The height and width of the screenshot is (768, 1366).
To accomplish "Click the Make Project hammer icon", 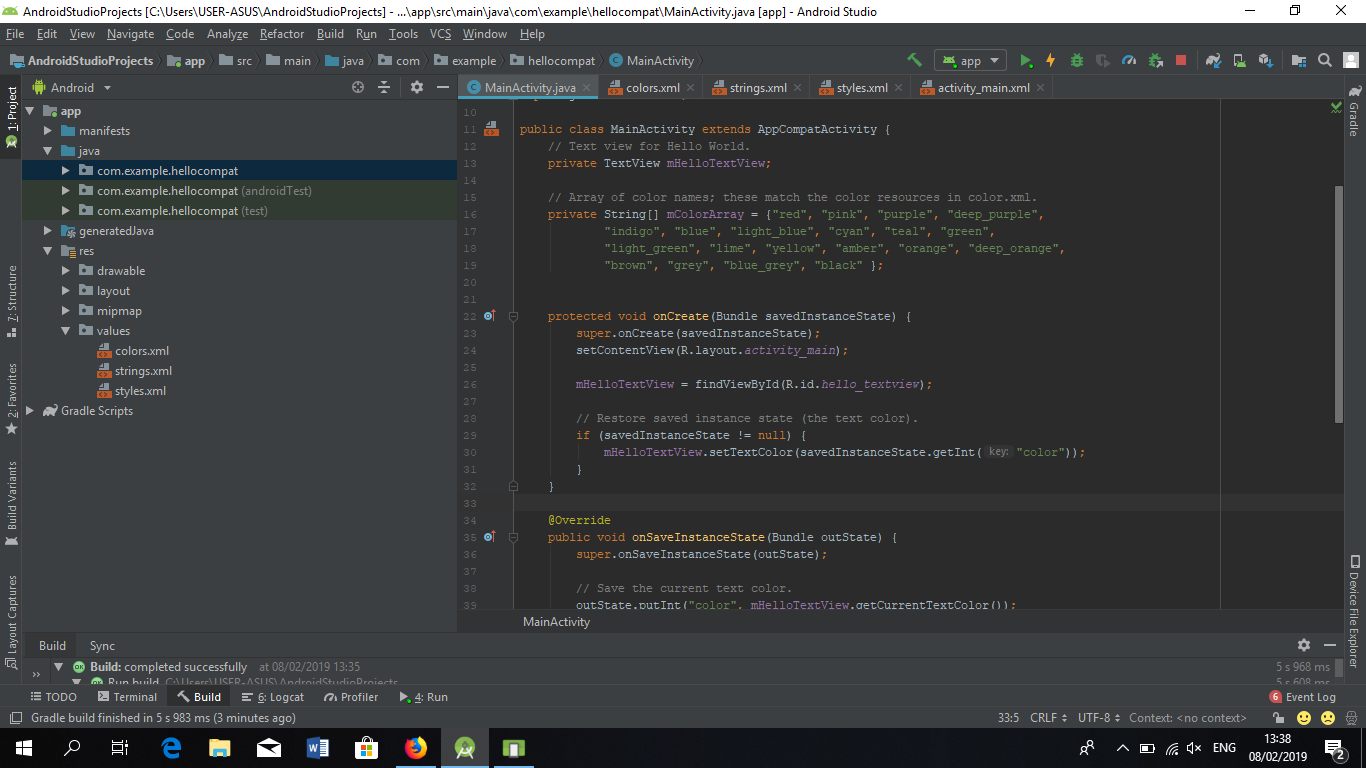I will [914, 60].
